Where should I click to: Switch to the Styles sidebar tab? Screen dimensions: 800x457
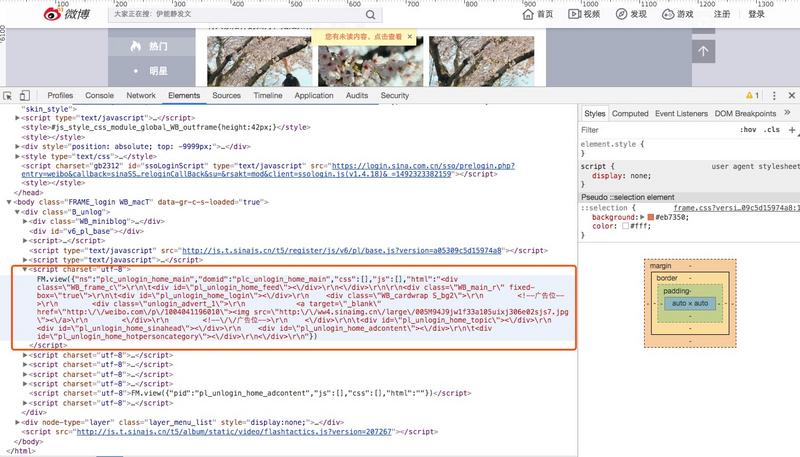pyautogui.click(x=594, y=113)
